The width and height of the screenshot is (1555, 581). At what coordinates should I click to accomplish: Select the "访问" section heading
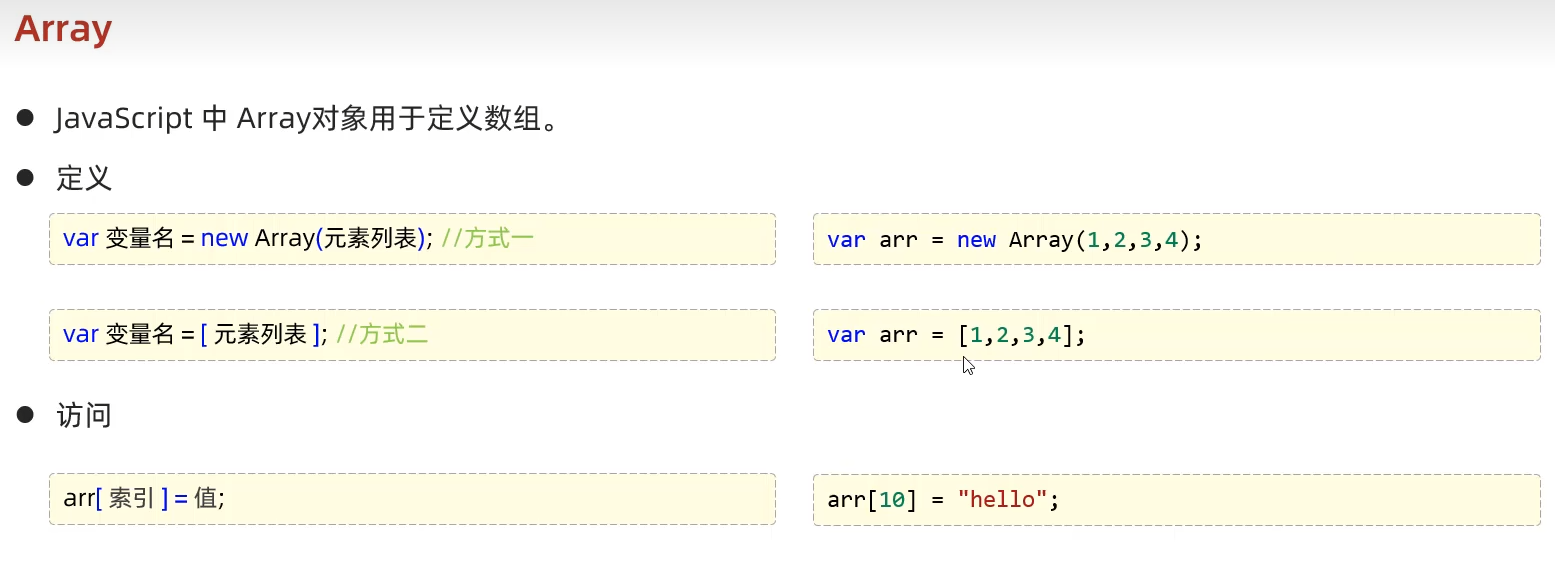84,416
